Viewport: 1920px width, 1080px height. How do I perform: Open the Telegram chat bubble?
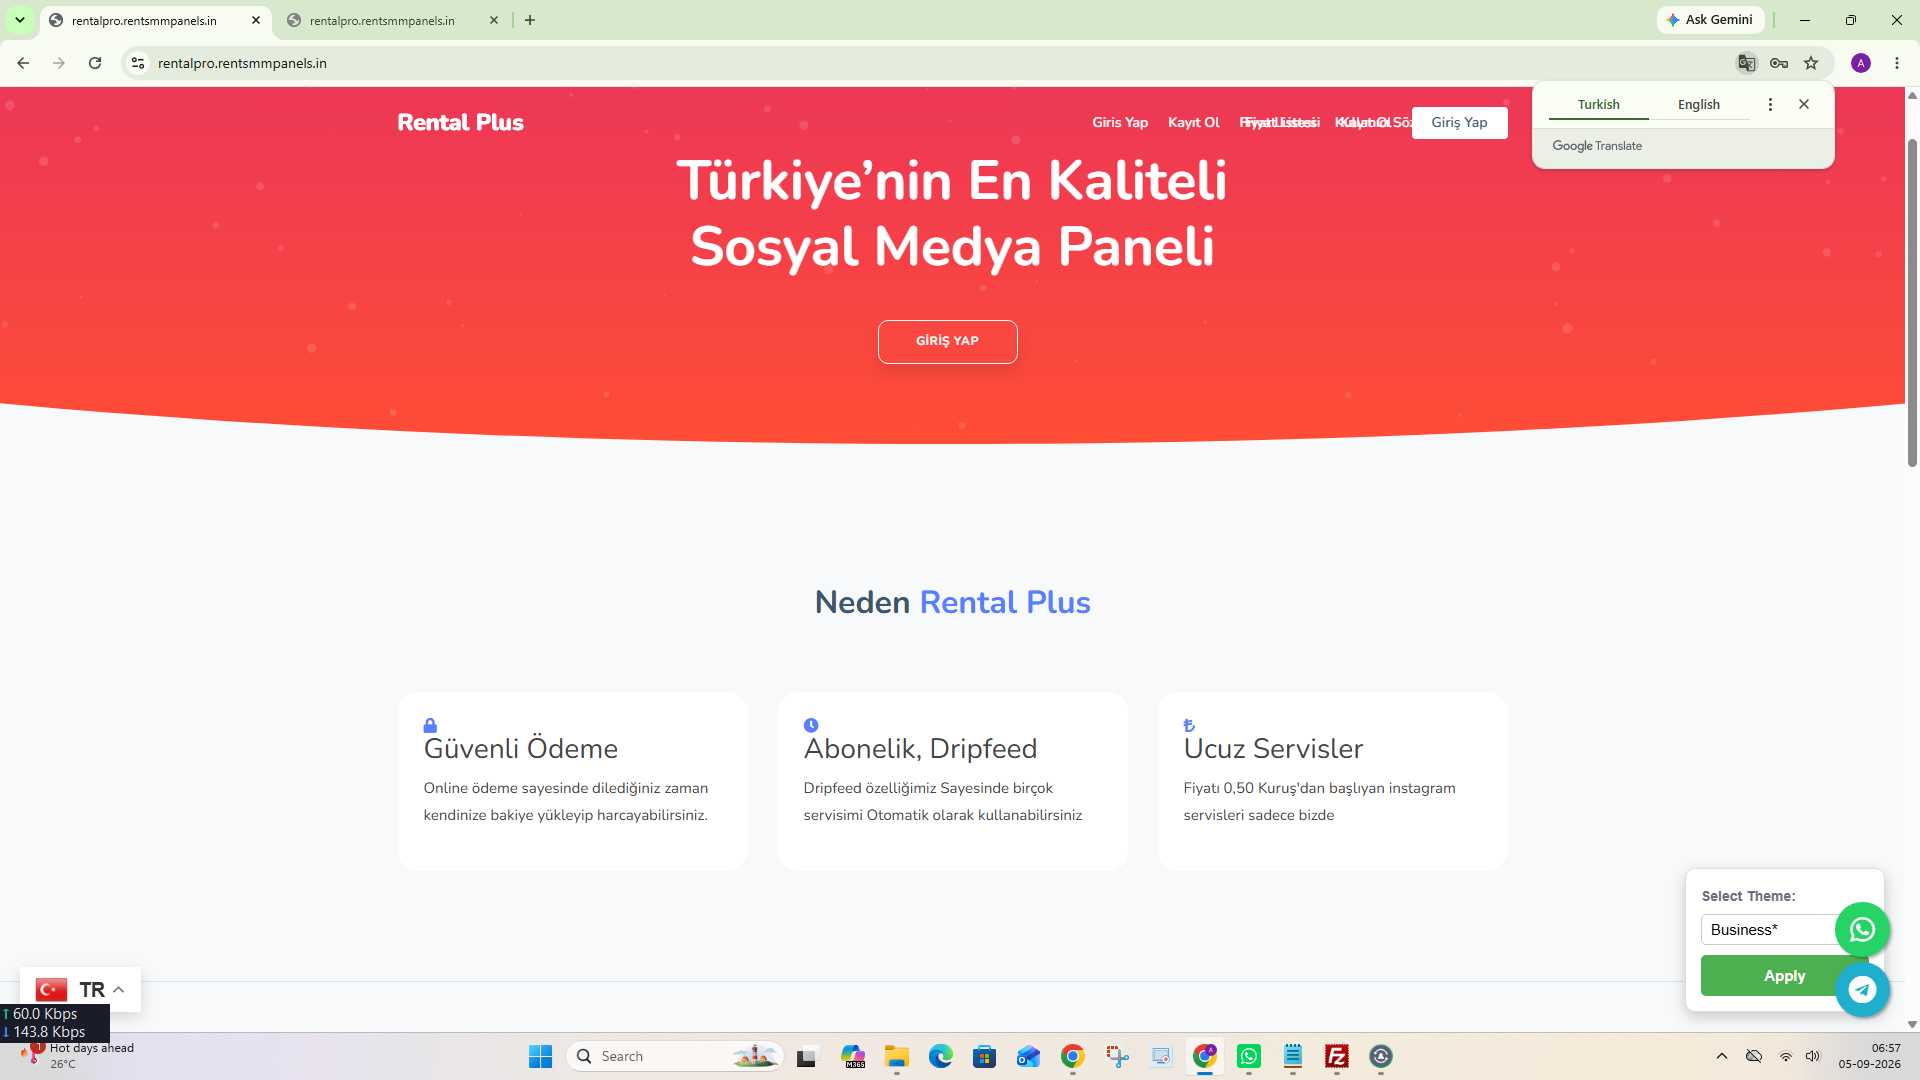click(1862, 989)
